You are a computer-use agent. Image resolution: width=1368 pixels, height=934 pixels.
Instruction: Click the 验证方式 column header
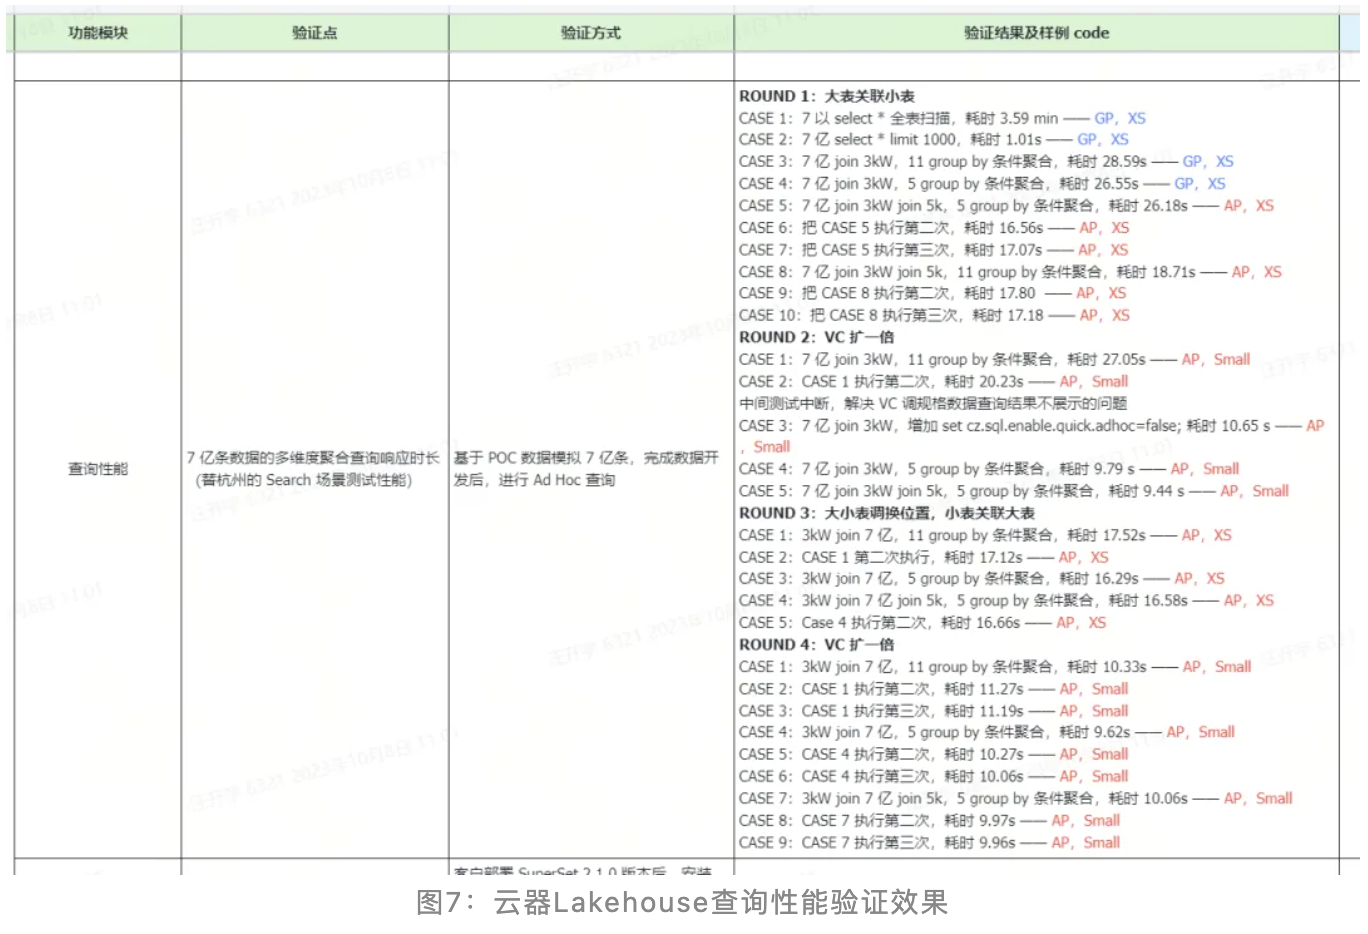(590, 33)
